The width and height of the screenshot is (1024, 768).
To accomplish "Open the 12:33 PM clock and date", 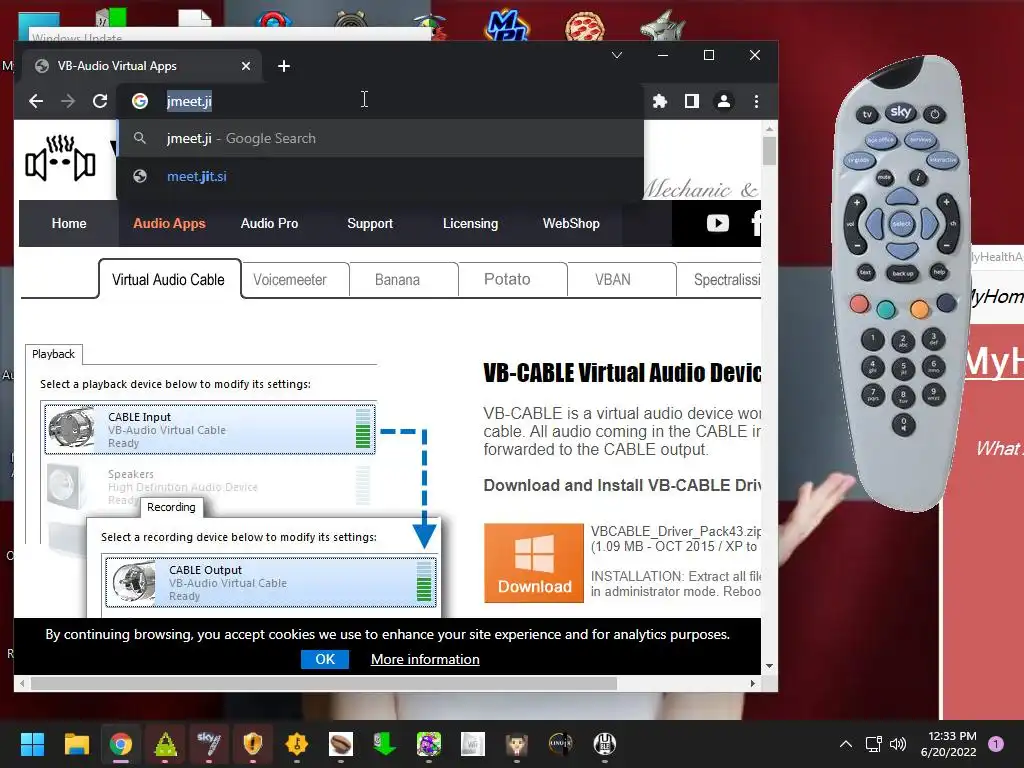I will coord(948,744).
